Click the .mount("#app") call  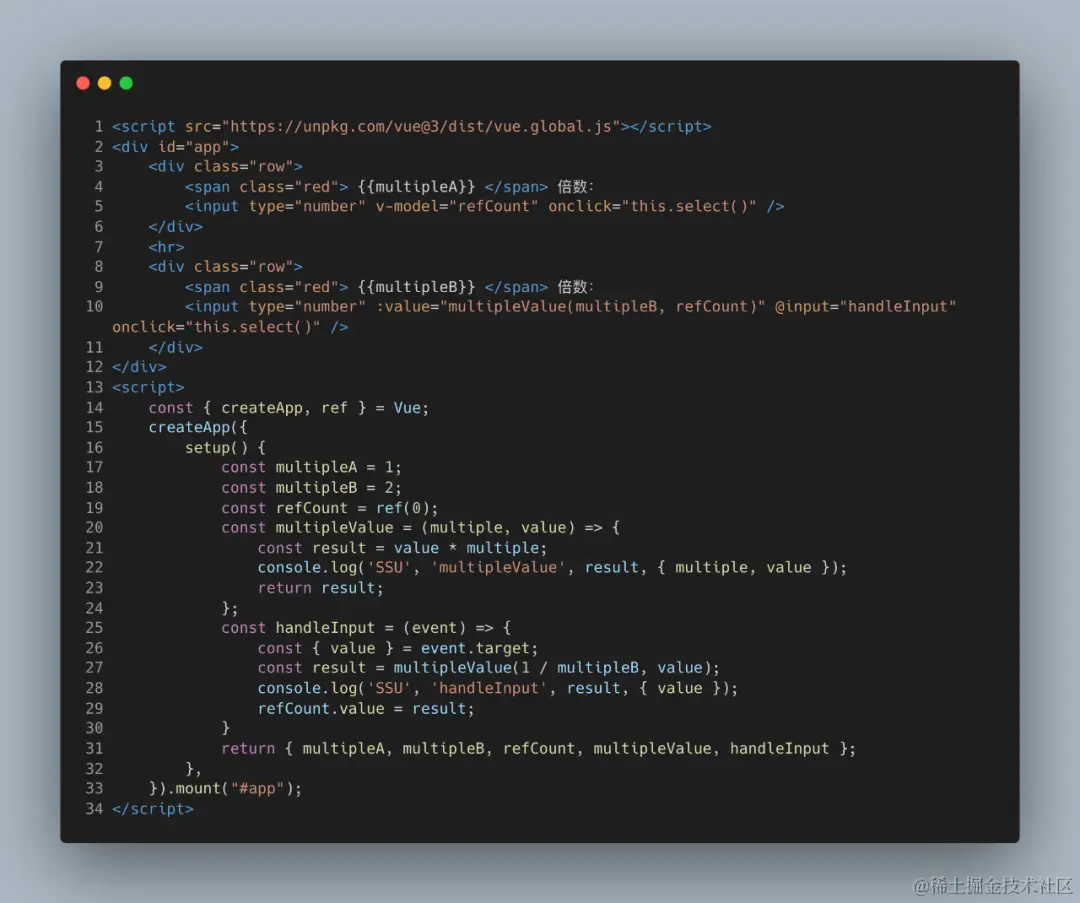pos(229,788)
